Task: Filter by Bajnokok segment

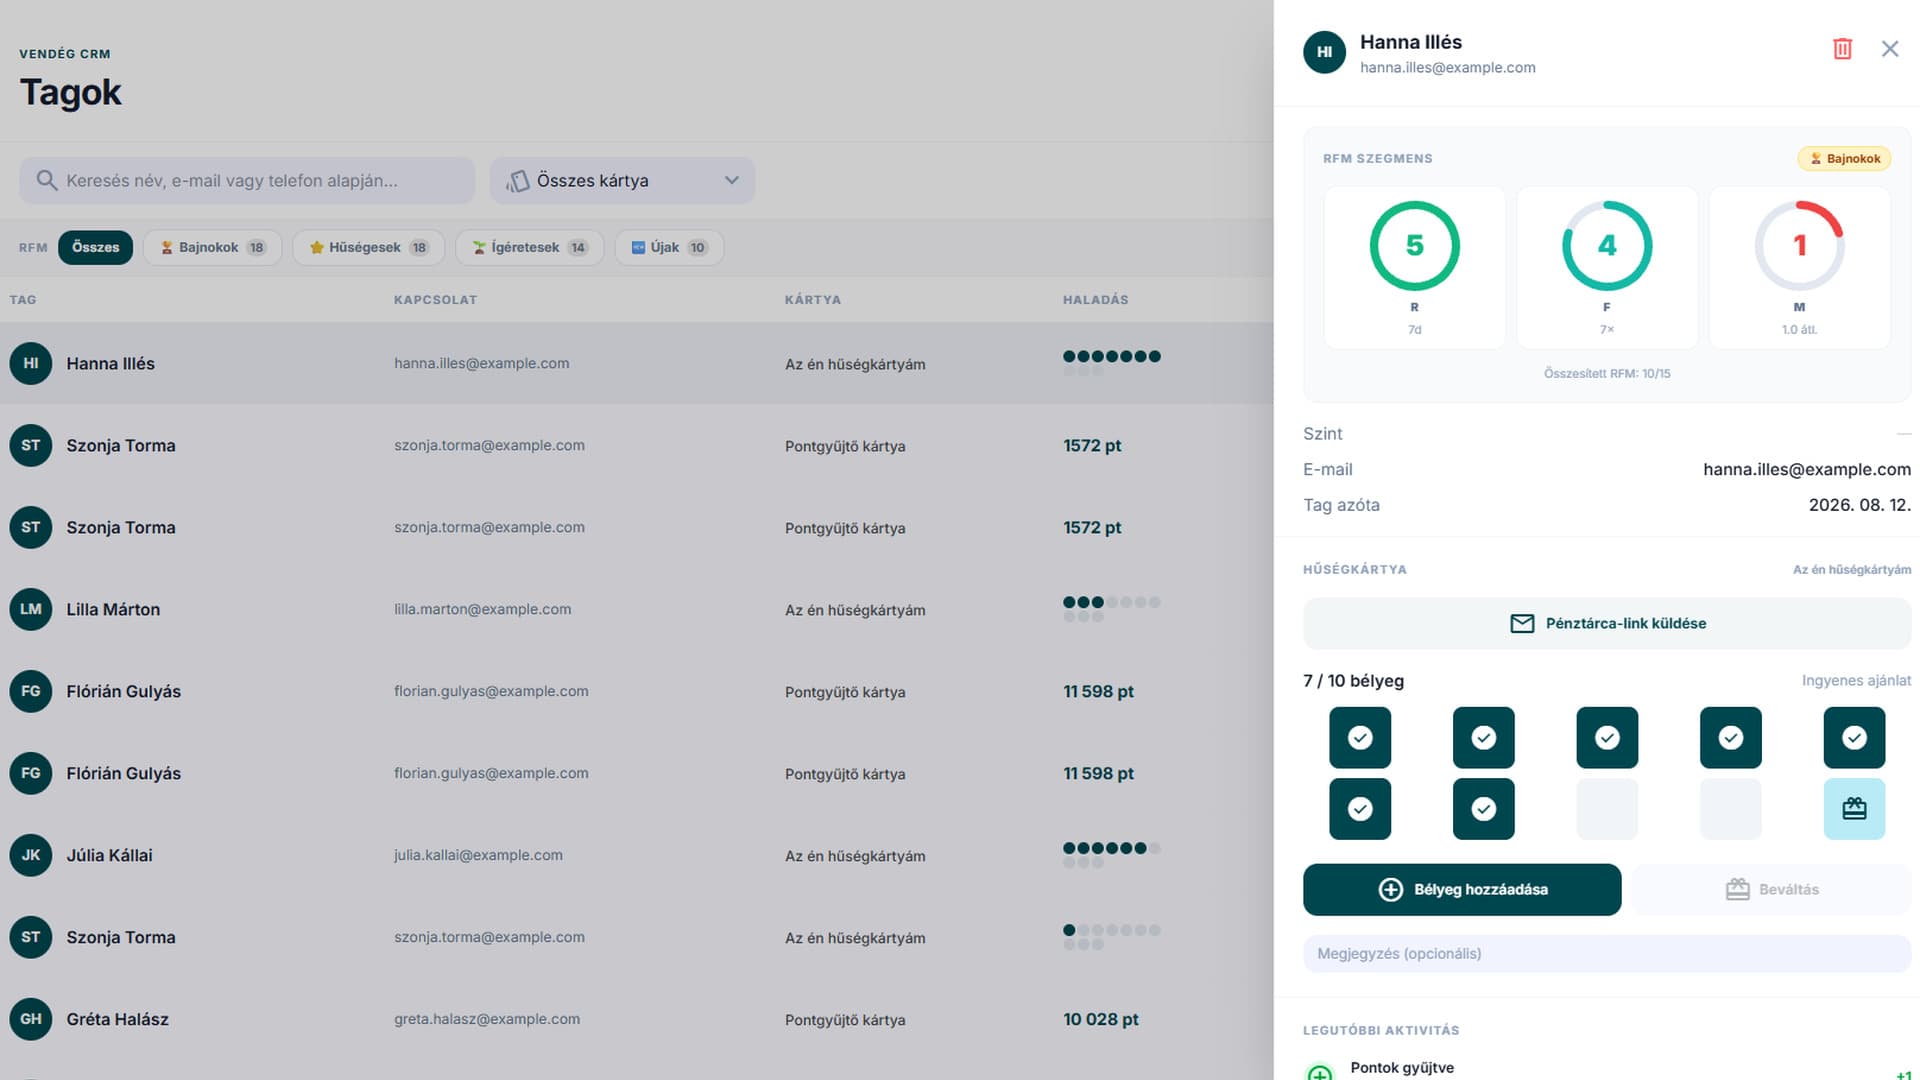Action: pos(213,248)
